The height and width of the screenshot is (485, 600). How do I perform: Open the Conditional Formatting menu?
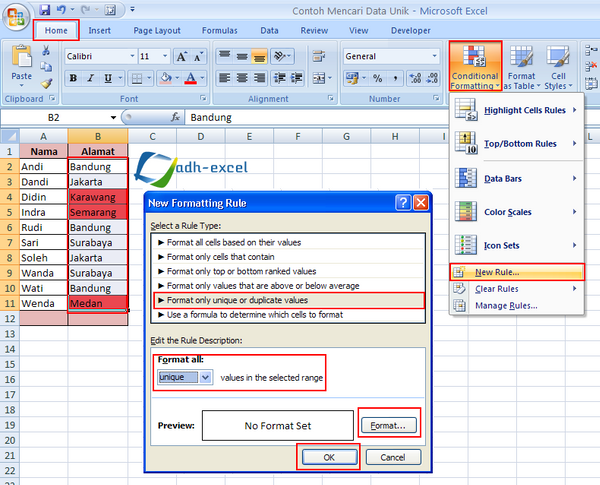pos(475,66)
